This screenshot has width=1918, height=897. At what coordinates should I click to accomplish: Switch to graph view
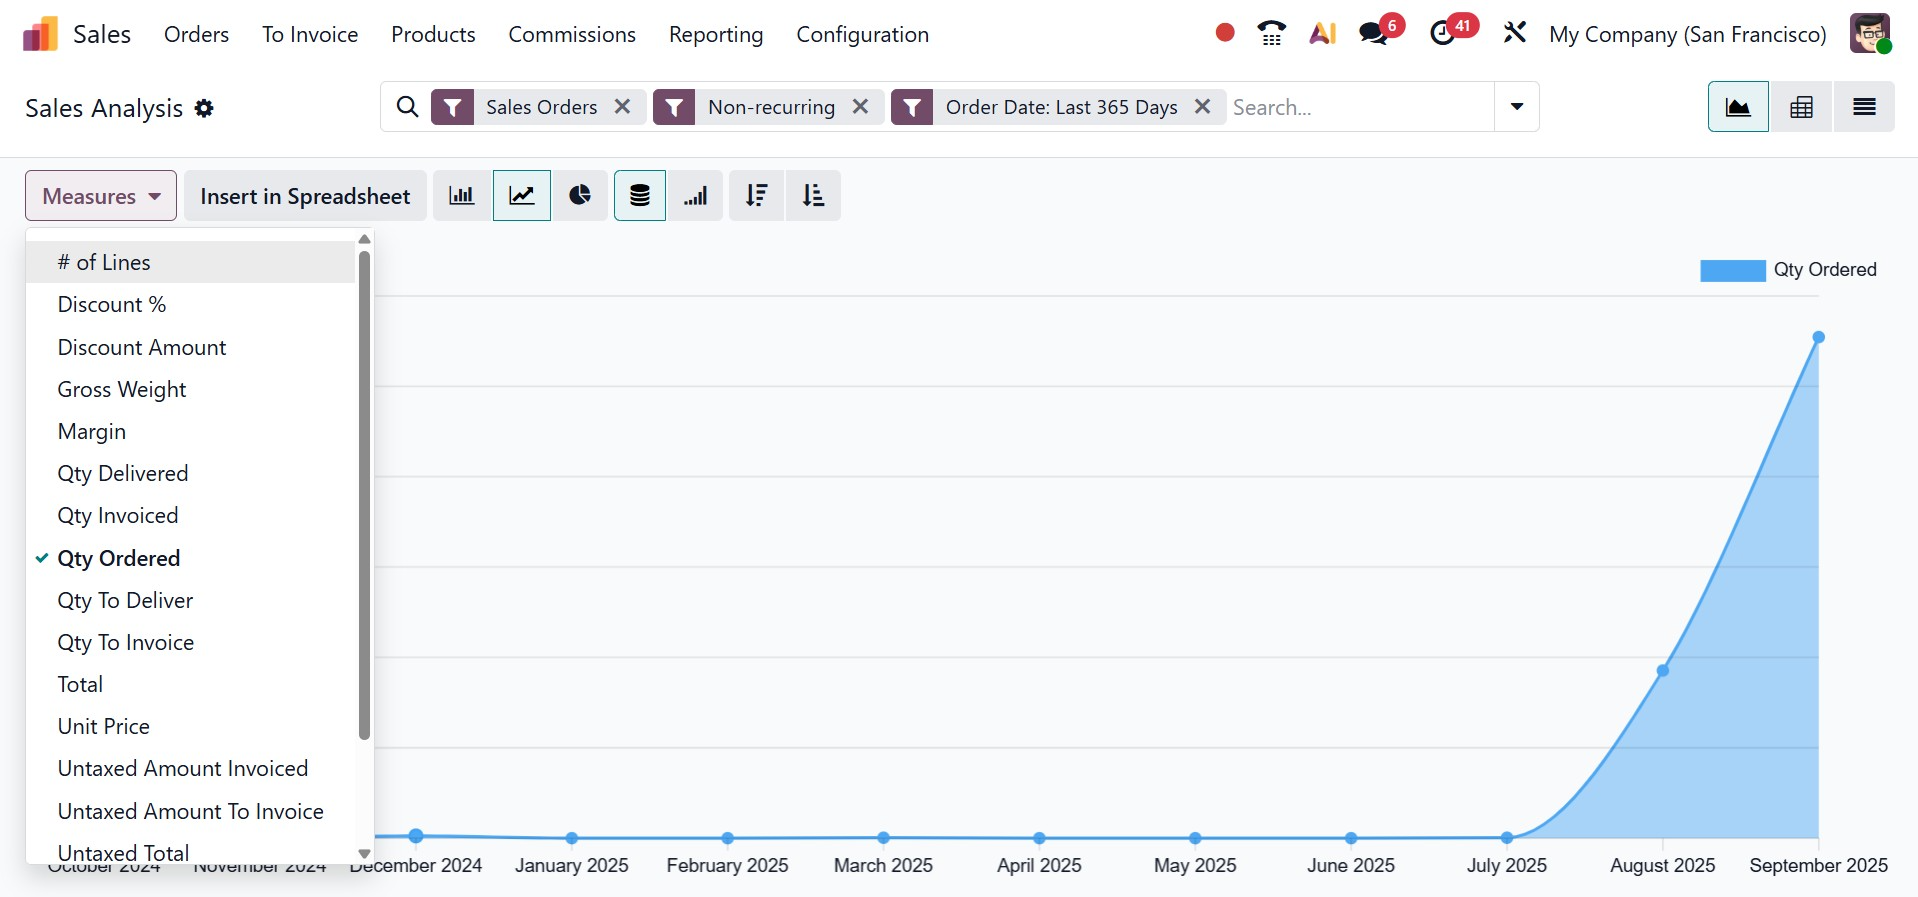pyautogui.click(x=1738, y=107)
